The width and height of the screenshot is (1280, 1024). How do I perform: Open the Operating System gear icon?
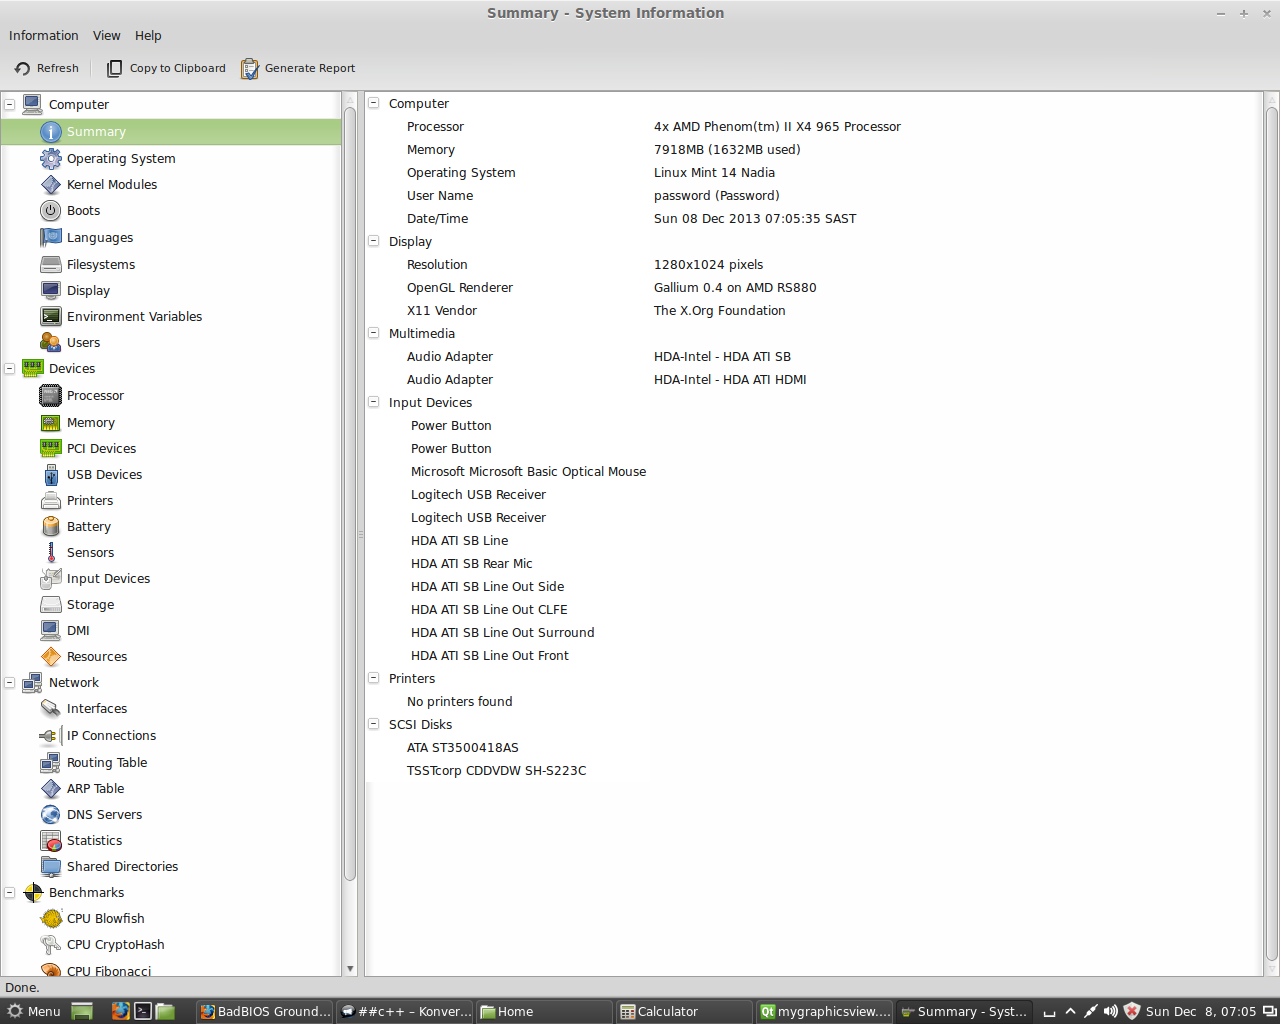click(51, 158)
